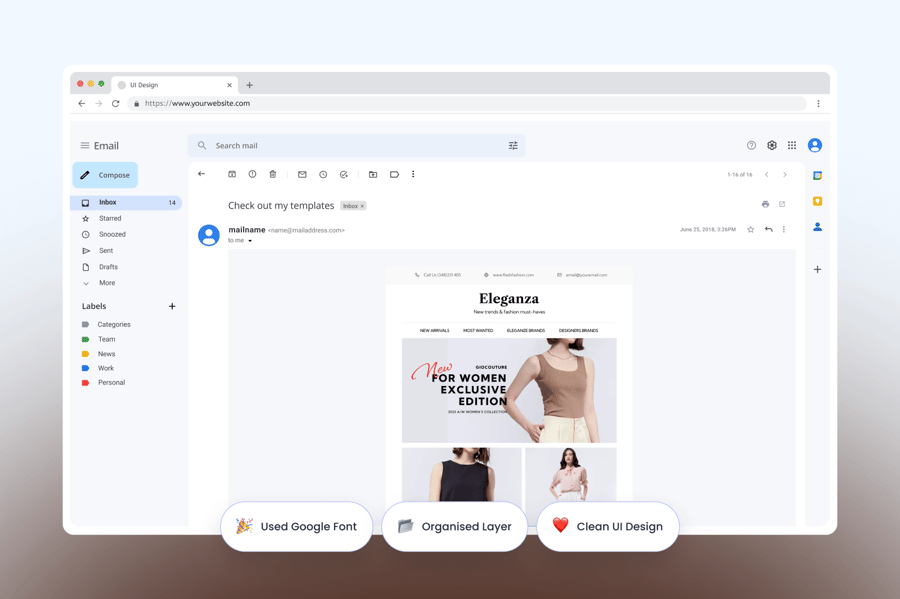This screenshot has height=599, width=900.
Task: Remove the Inbox label tag from the subject
Action: pos(362,206)
